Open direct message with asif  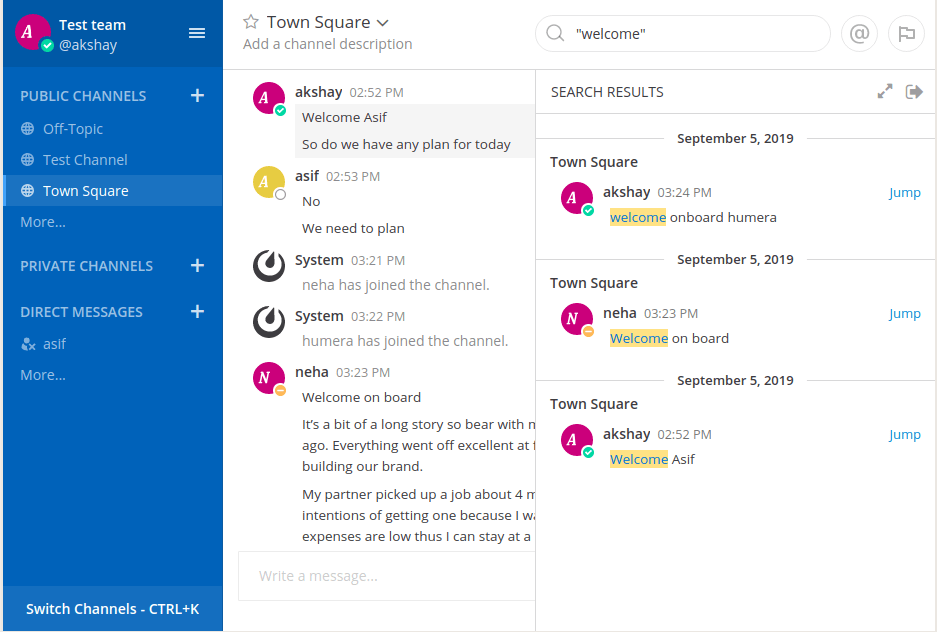click(54, 344)
